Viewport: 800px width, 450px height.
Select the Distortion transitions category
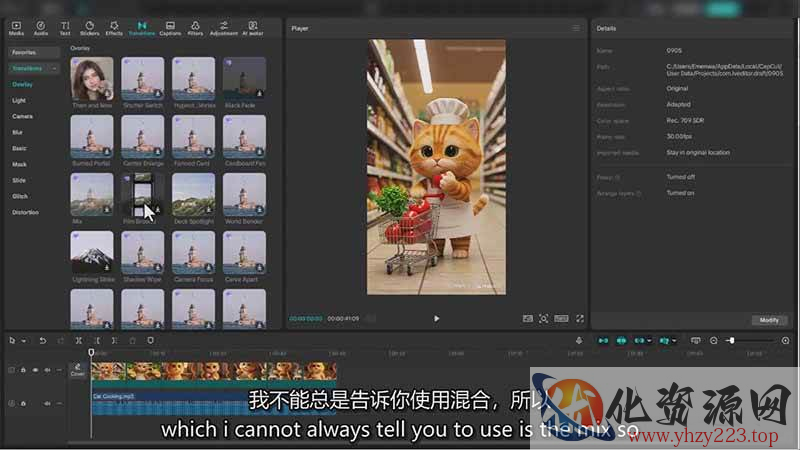pos(26,212)
